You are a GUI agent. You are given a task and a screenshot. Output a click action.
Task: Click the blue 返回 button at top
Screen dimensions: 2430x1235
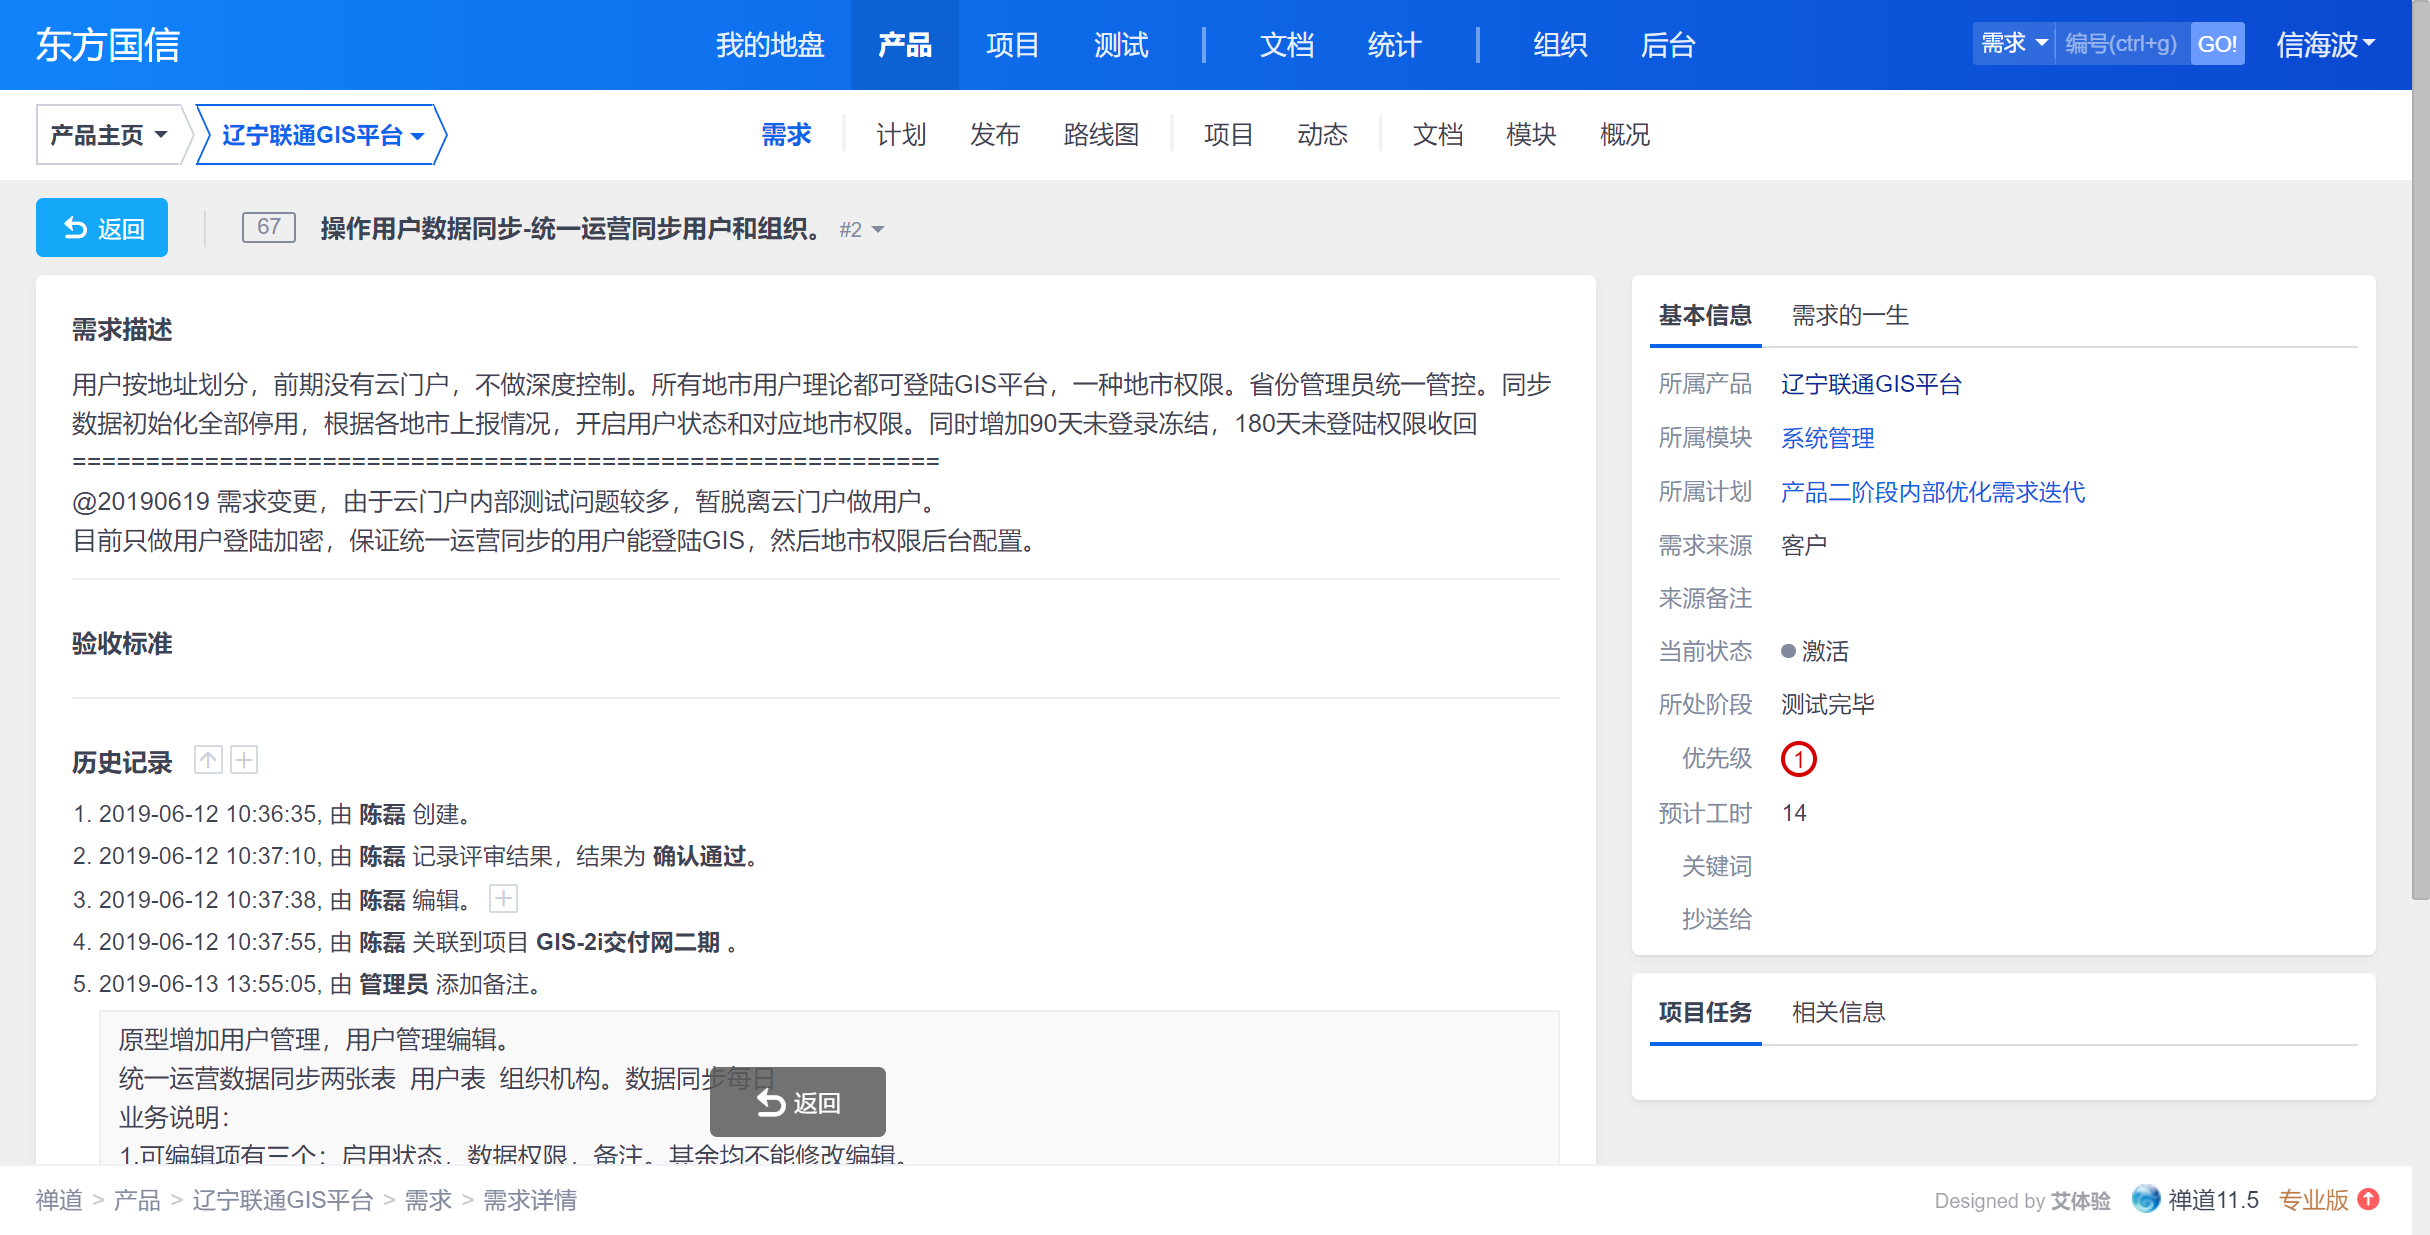[102, 228]
